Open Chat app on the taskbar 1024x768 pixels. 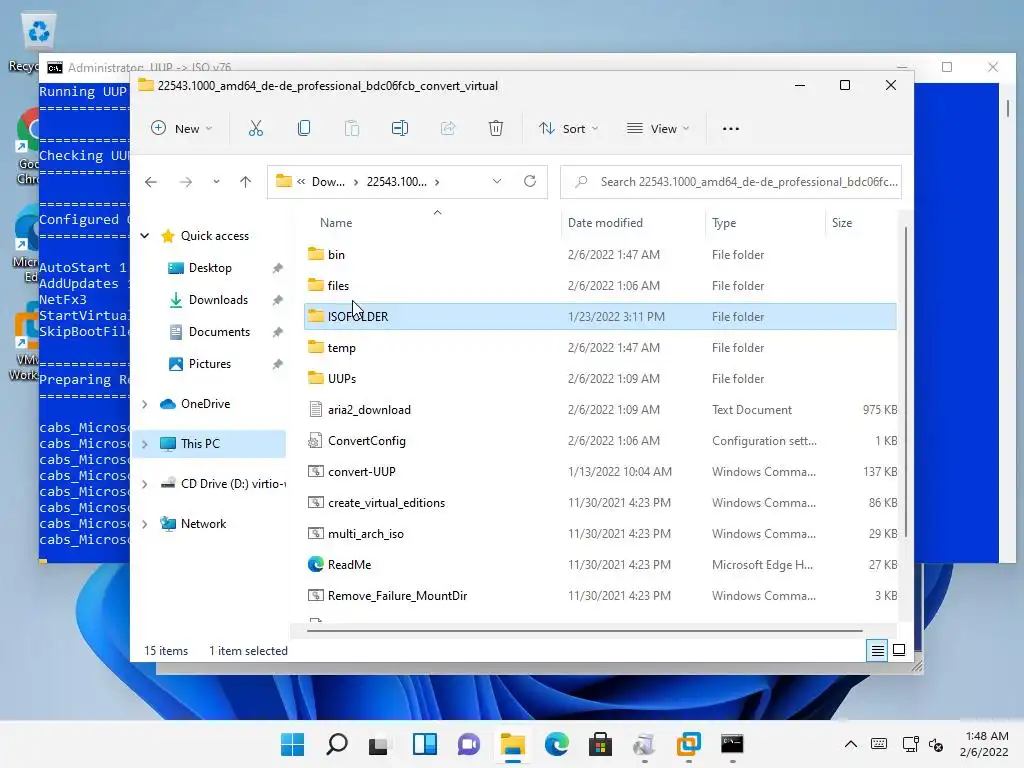click(x=468, y=744)
